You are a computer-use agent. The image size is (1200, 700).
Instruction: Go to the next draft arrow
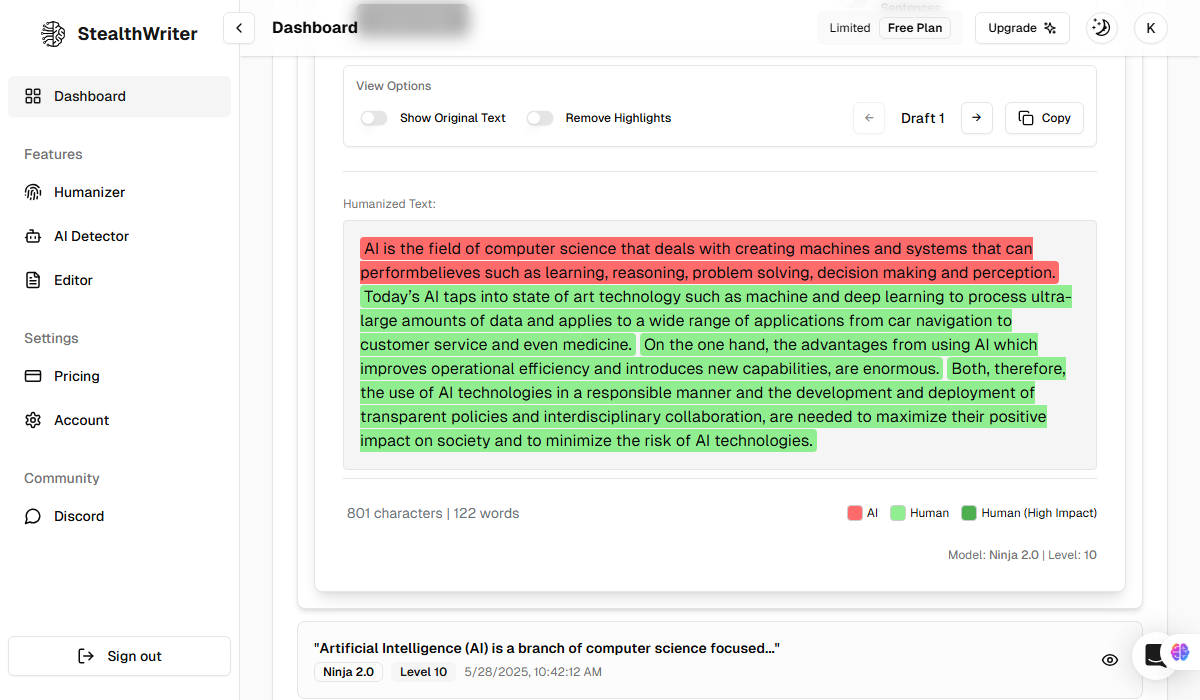click(977, 118)
